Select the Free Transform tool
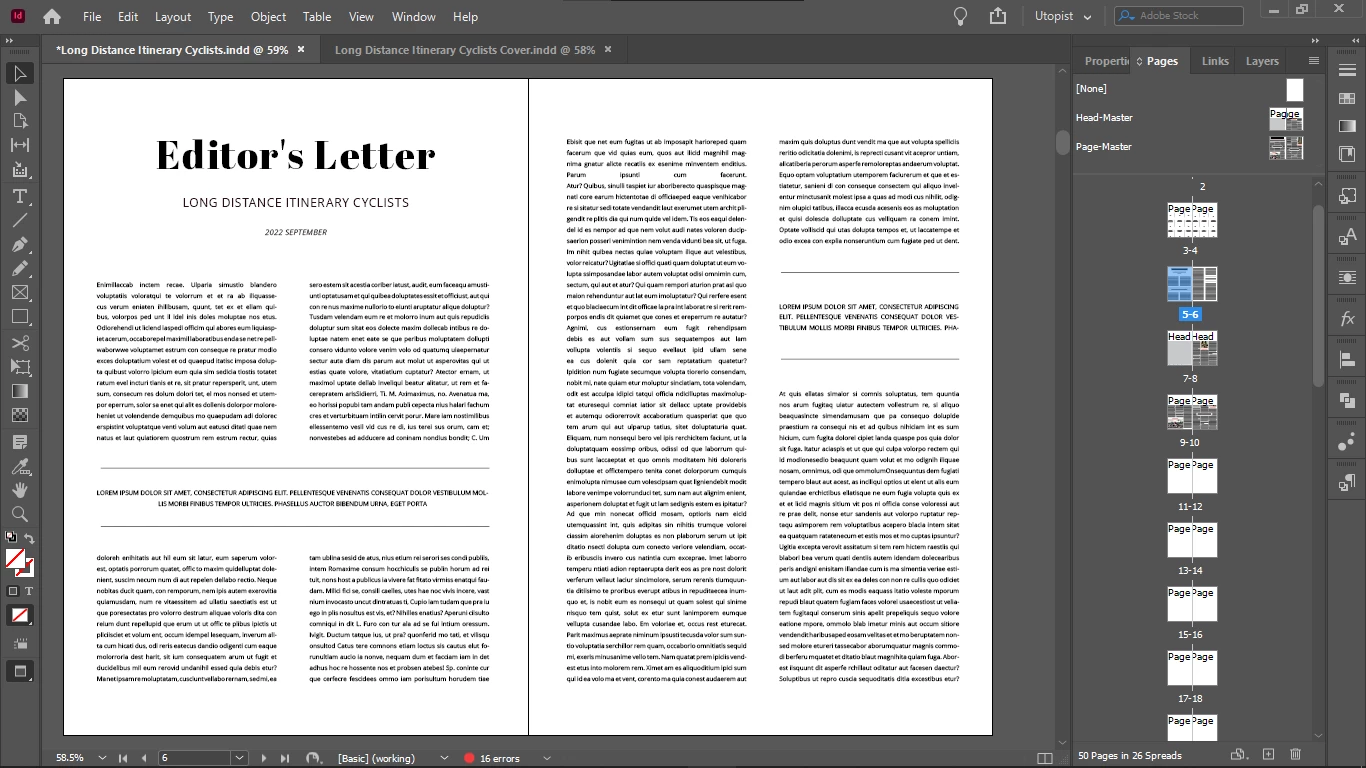The image size is (1366, 768). [x=20, y=367]
